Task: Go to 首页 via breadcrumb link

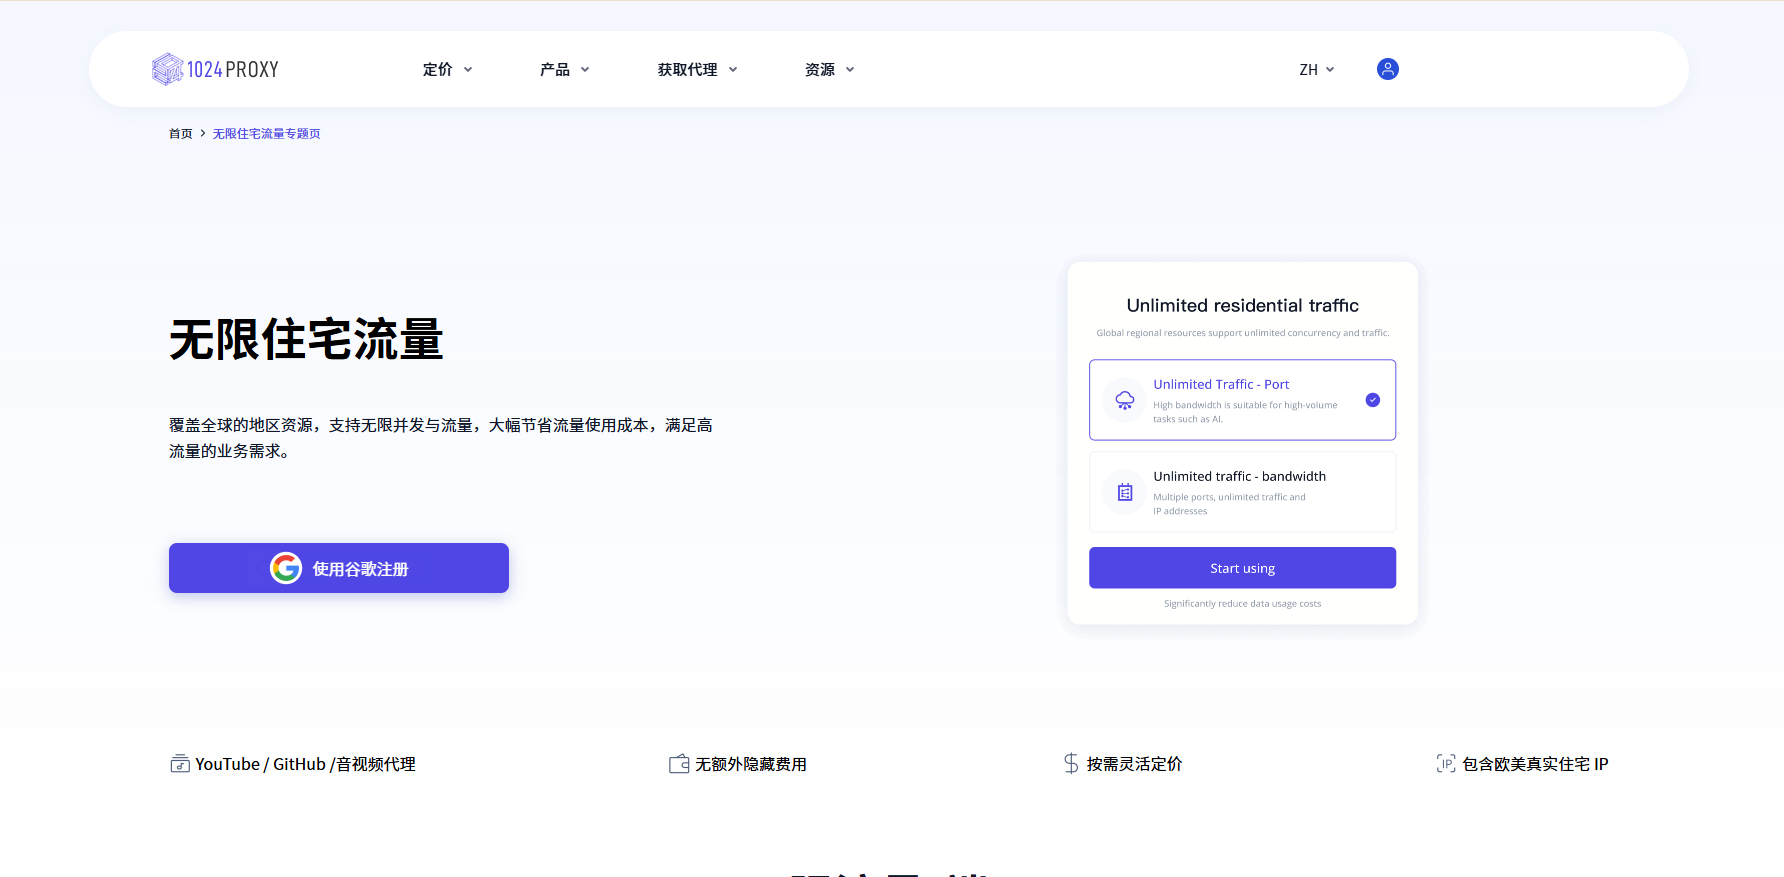Action: 180,134
